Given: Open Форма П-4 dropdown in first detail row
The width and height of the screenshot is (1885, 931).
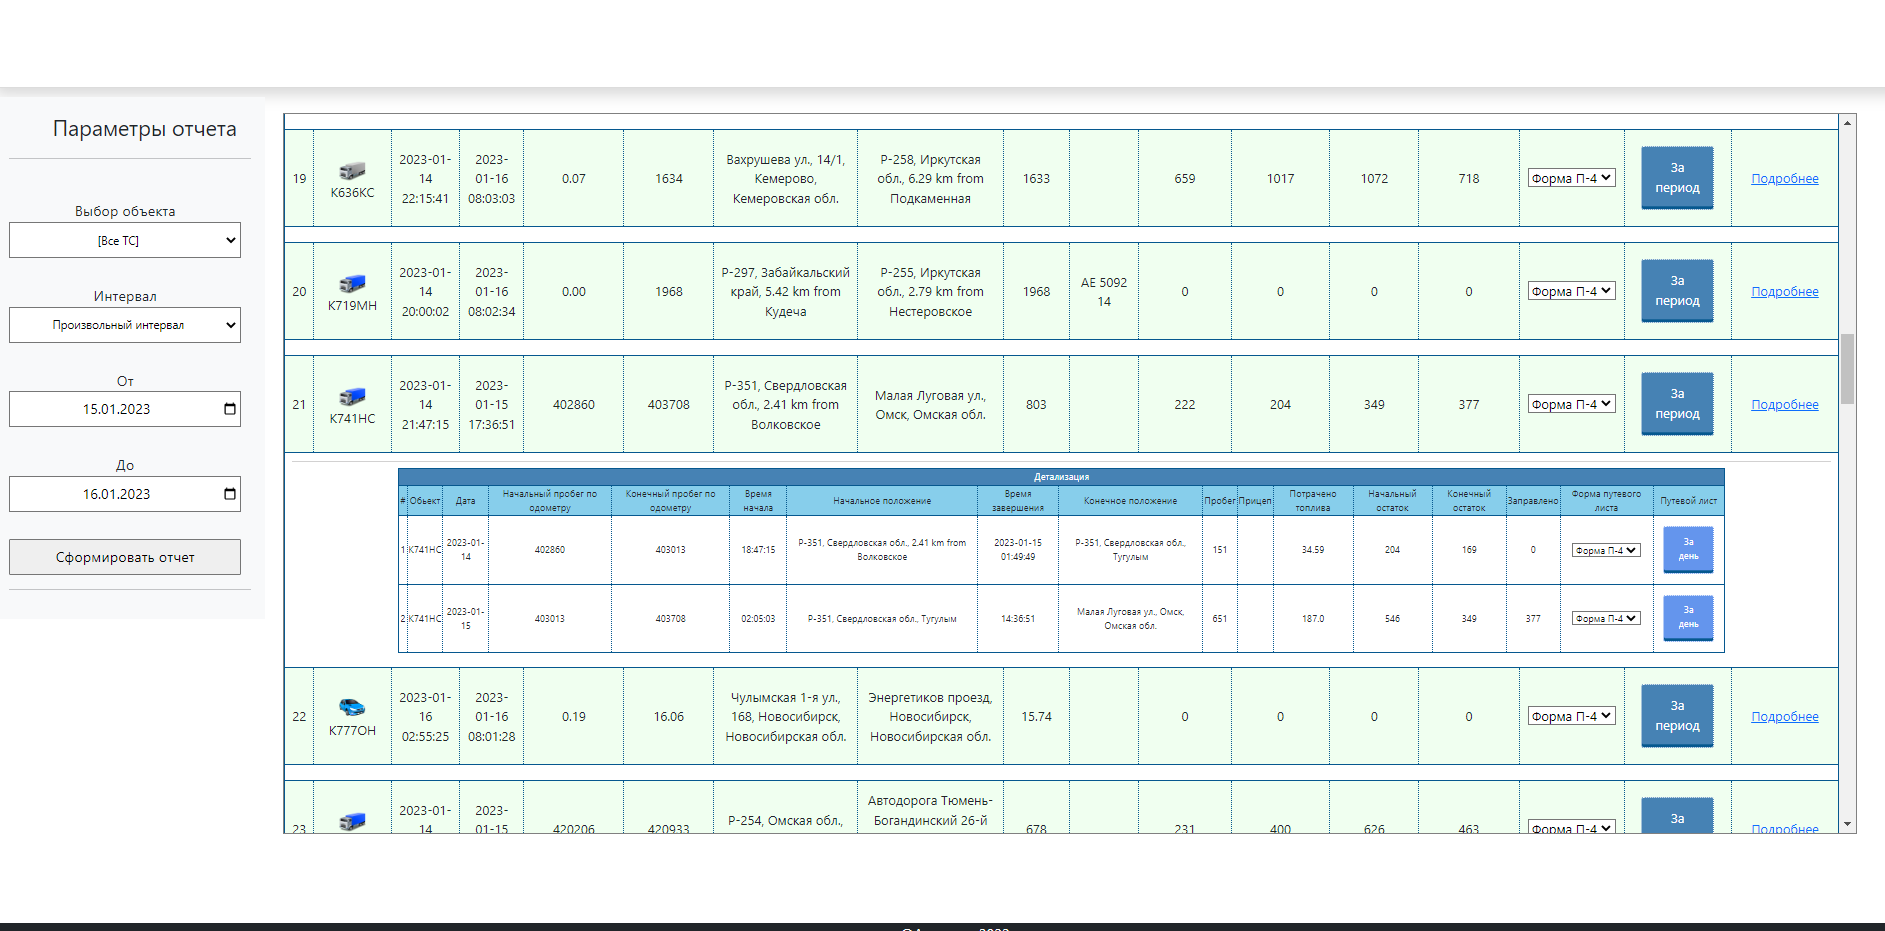Looking at the screenshot, I should (1606, 550).
